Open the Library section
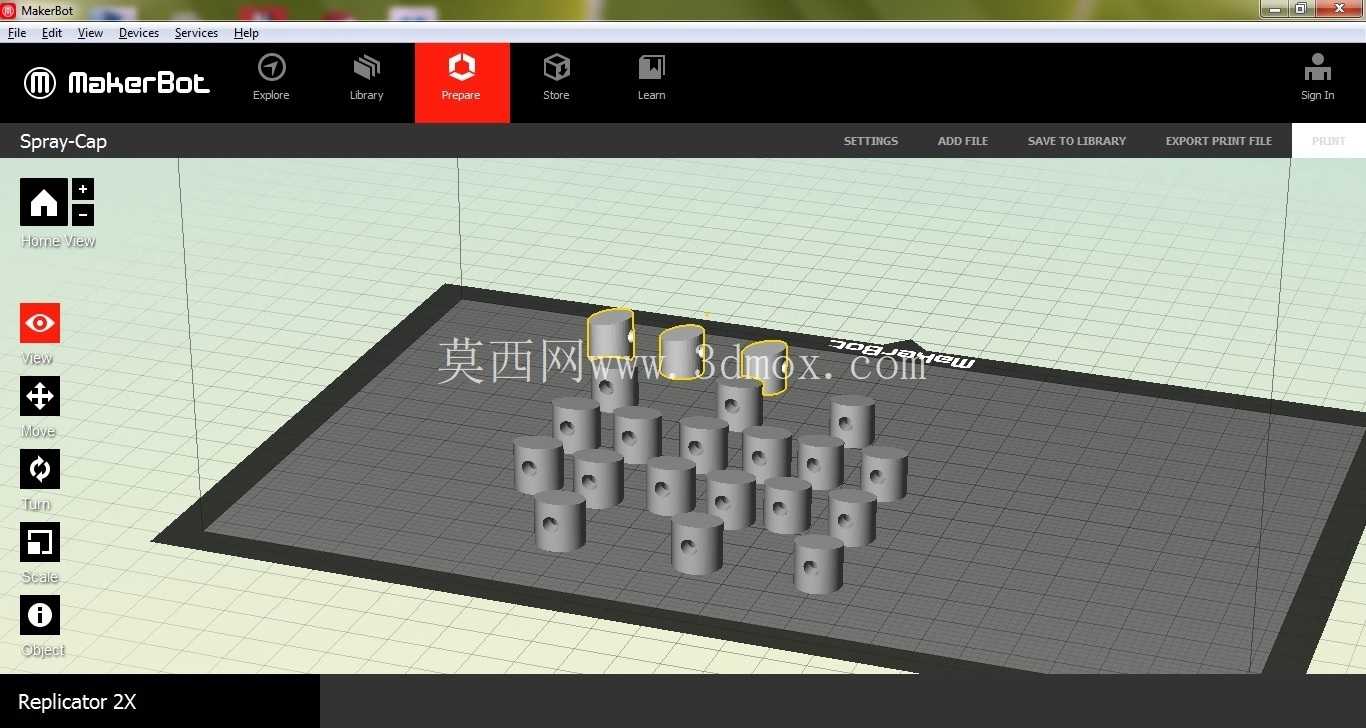 click(367, 78)
